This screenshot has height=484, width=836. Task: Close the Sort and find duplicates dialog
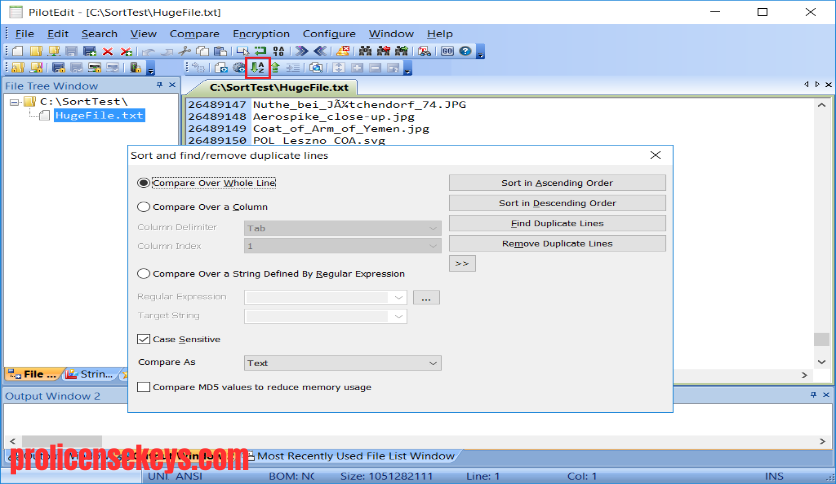(x=655, y=155)
